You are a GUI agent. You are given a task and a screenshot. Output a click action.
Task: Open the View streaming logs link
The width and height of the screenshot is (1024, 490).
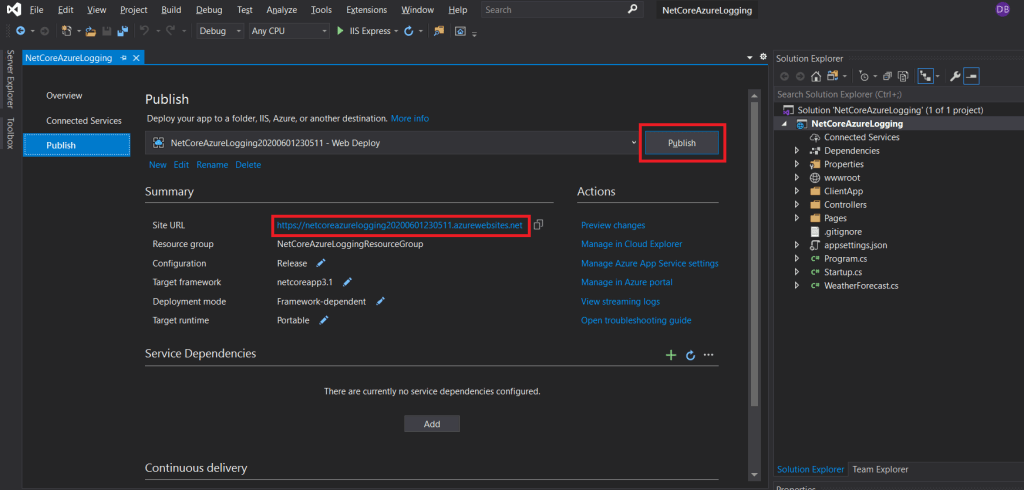(620, 301)
